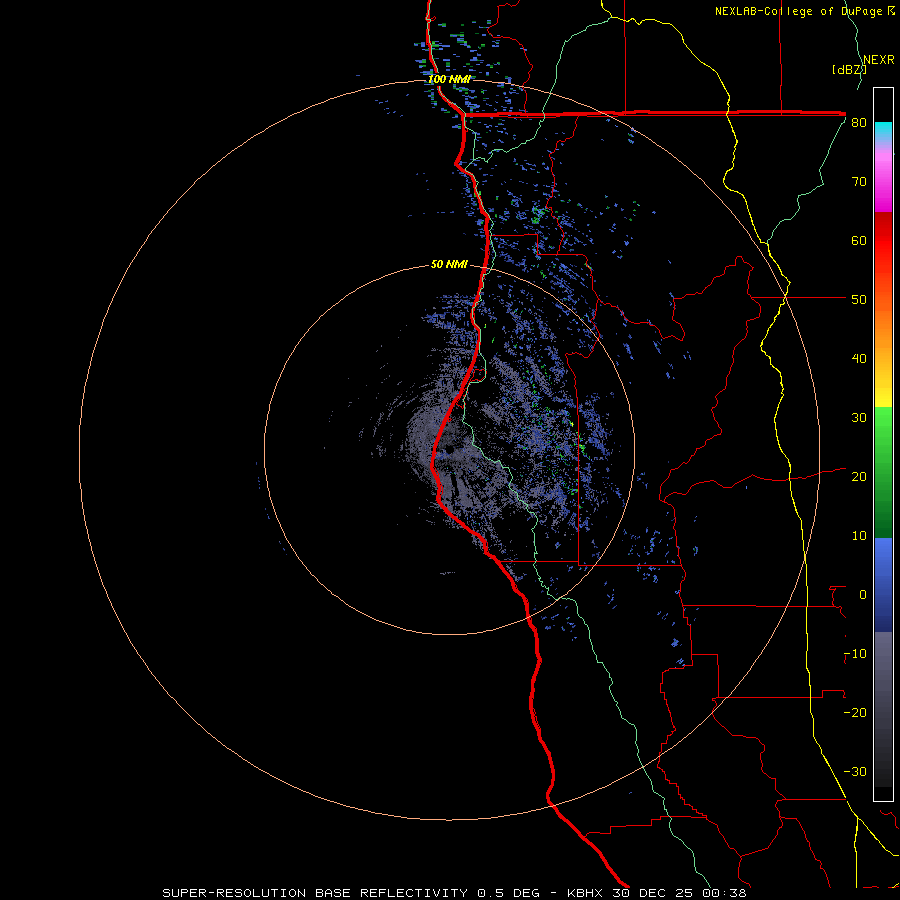This screenshot has height=900, width=900.
Task: Click the 0 value on the dBZ scale
Action: [x=863, y=595]
